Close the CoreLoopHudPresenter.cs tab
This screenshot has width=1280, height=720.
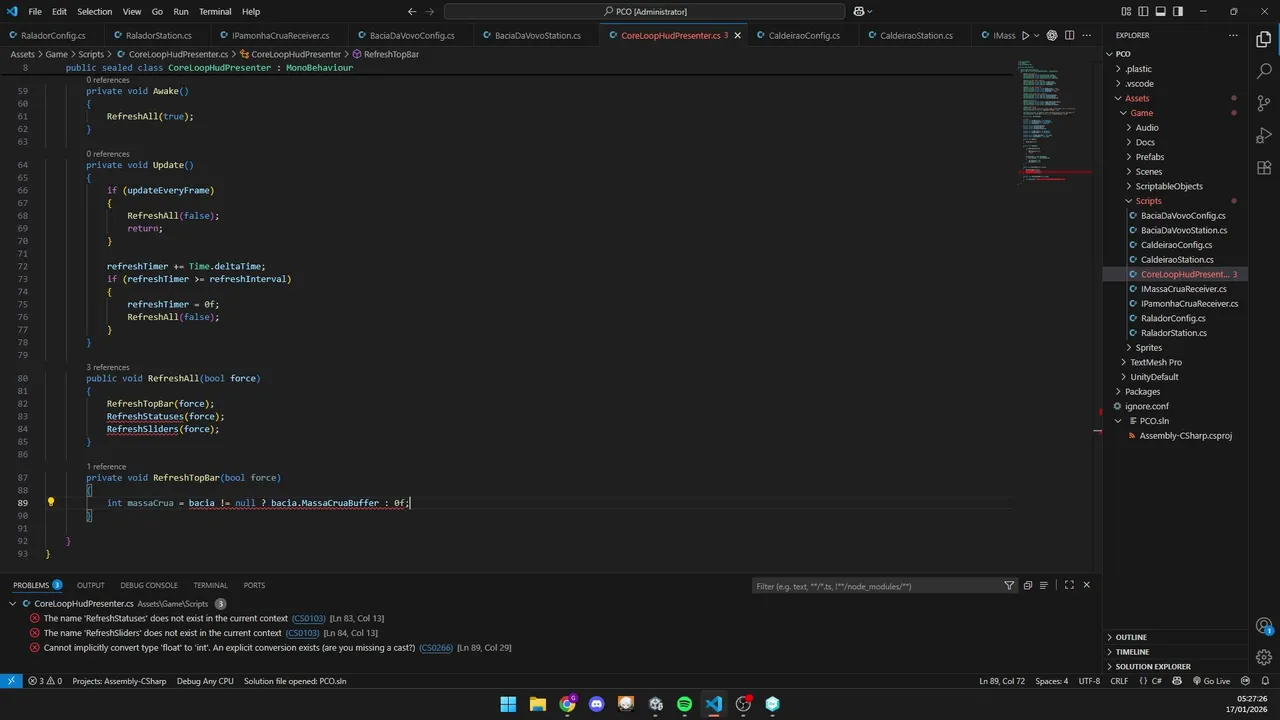pyautogui.click(x=738, y=35)
